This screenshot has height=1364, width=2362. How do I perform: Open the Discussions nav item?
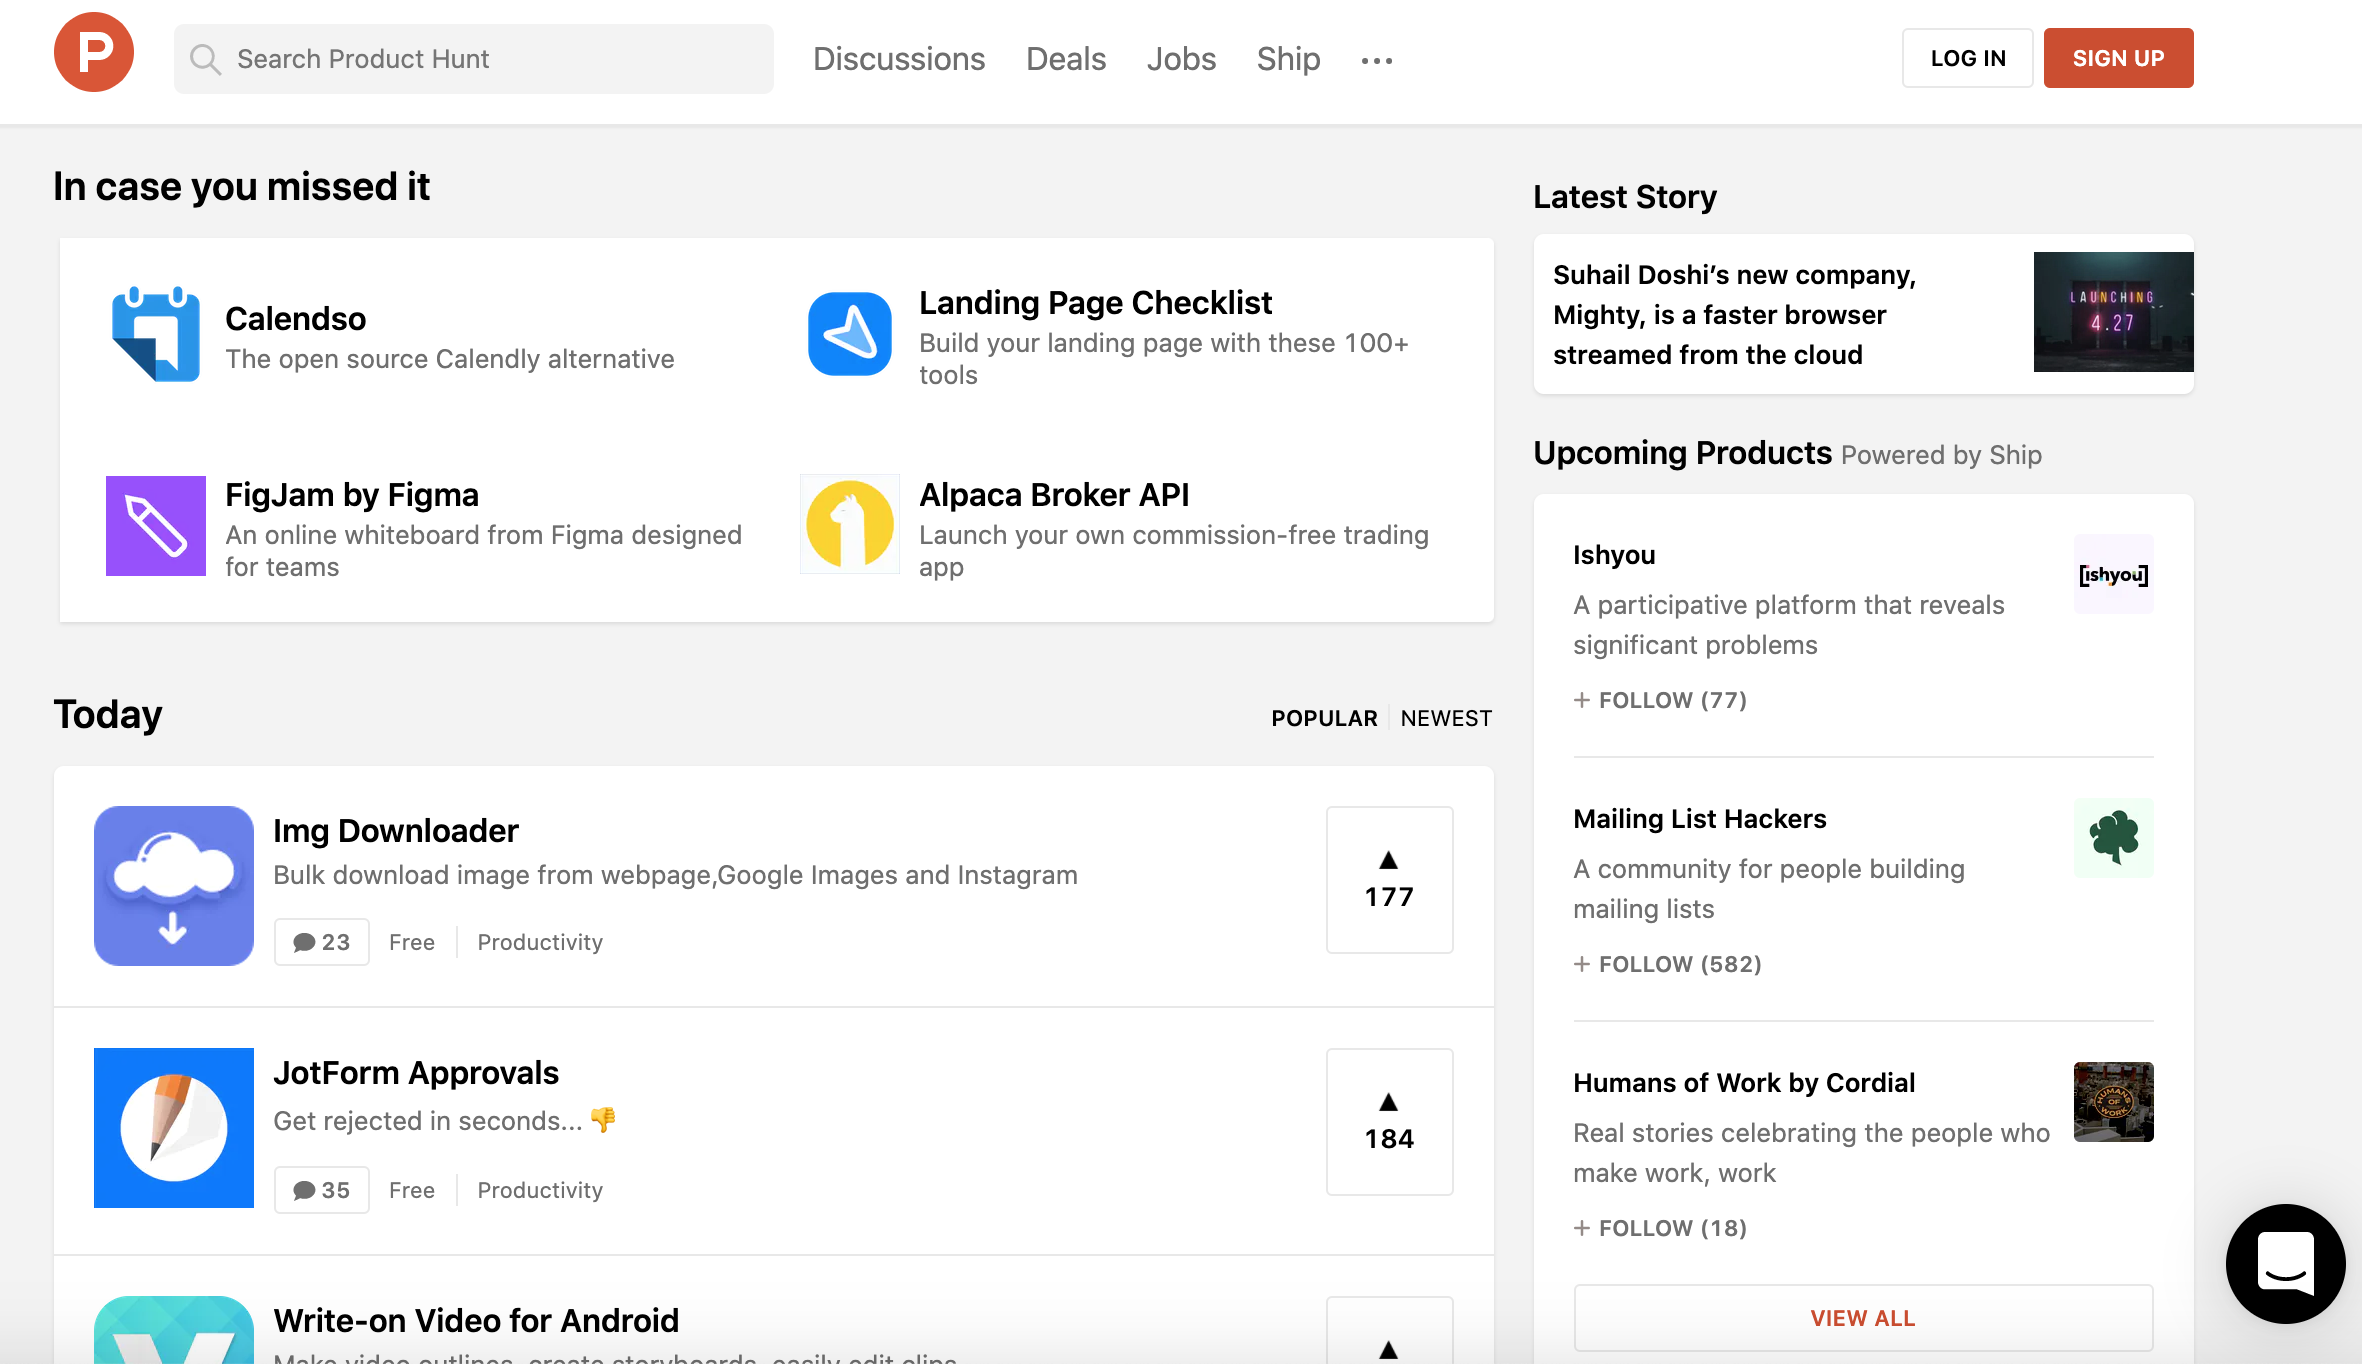(899, 59)
